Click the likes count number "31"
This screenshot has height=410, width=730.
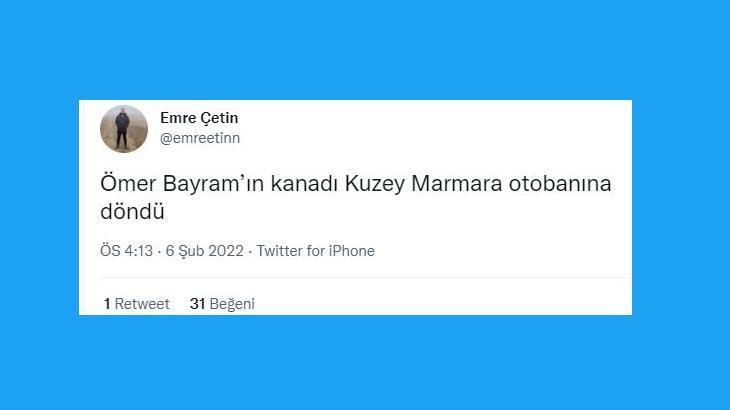coord(197,304)
